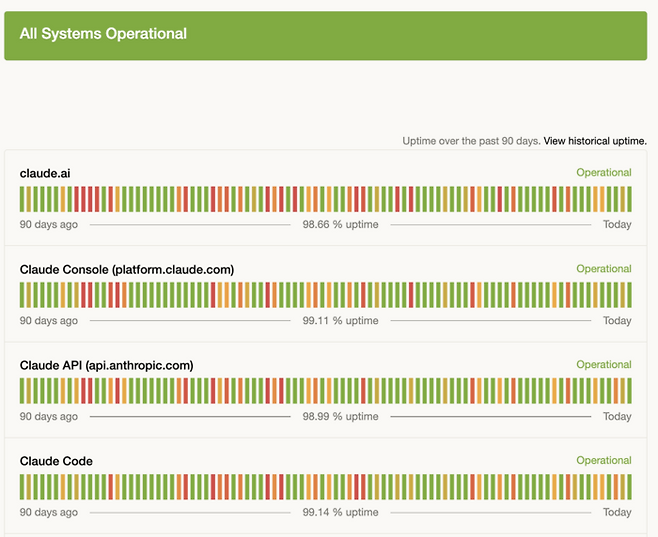658x537 pixels.
Task: Click the 98.66 % uptime value
Action: click(x=340, y=224)
